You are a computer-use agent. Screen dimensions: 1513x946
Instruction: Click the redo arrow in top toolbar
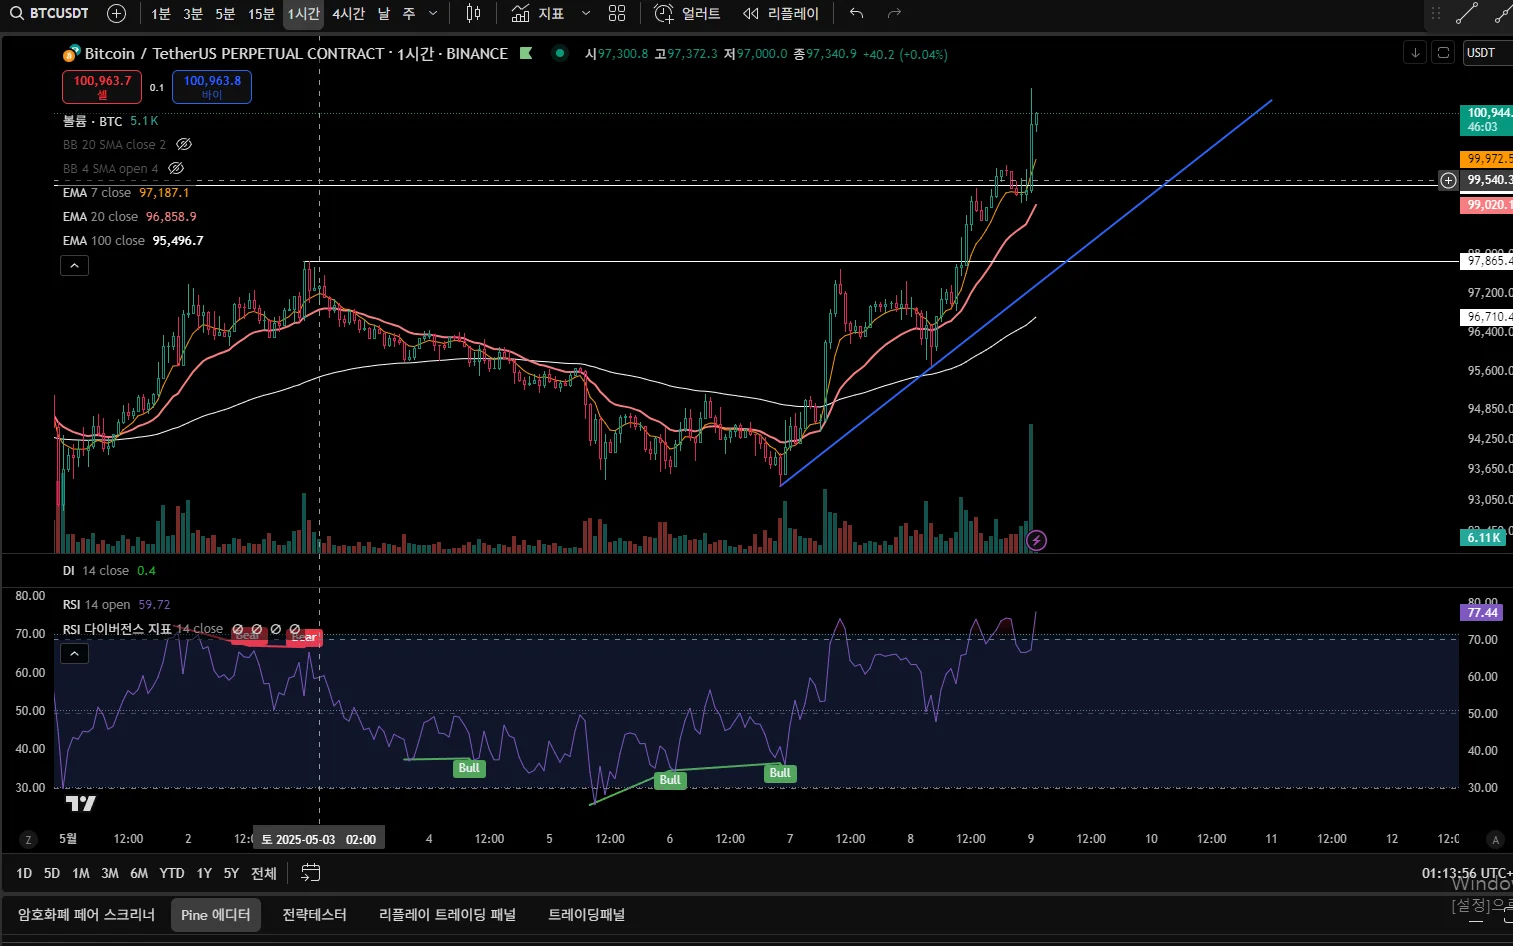click(x=894, y=13)
